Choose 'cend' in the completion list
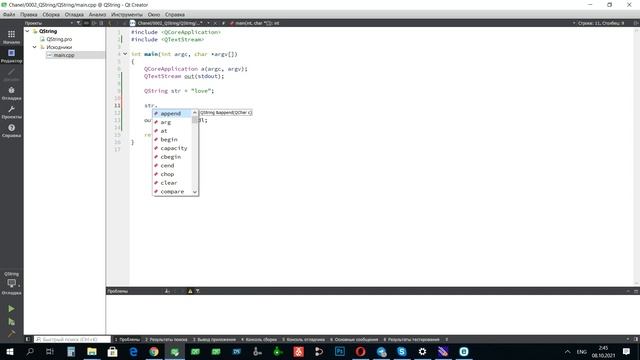Screen dimensions: 640x360 (172, 165)
